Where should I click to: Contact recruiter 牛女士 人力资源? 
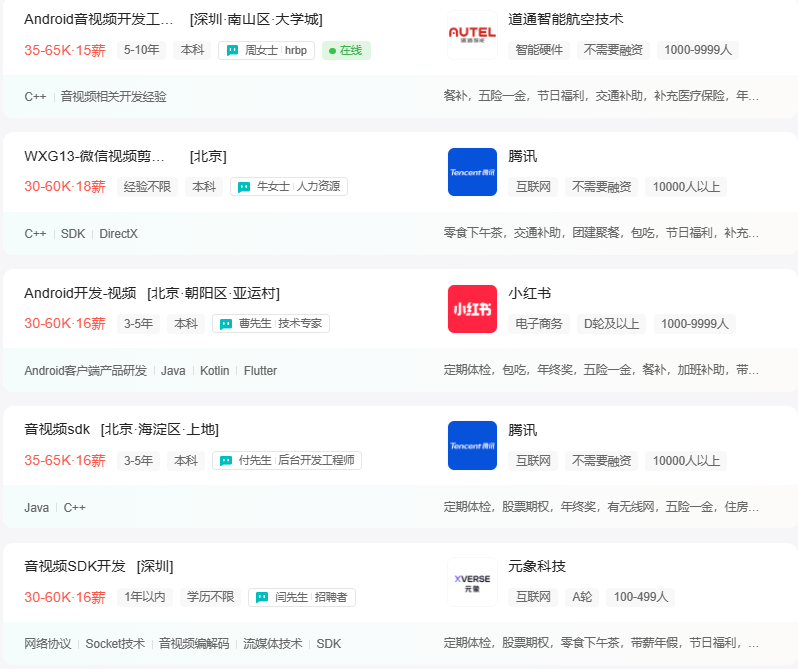tap(289, 187)
